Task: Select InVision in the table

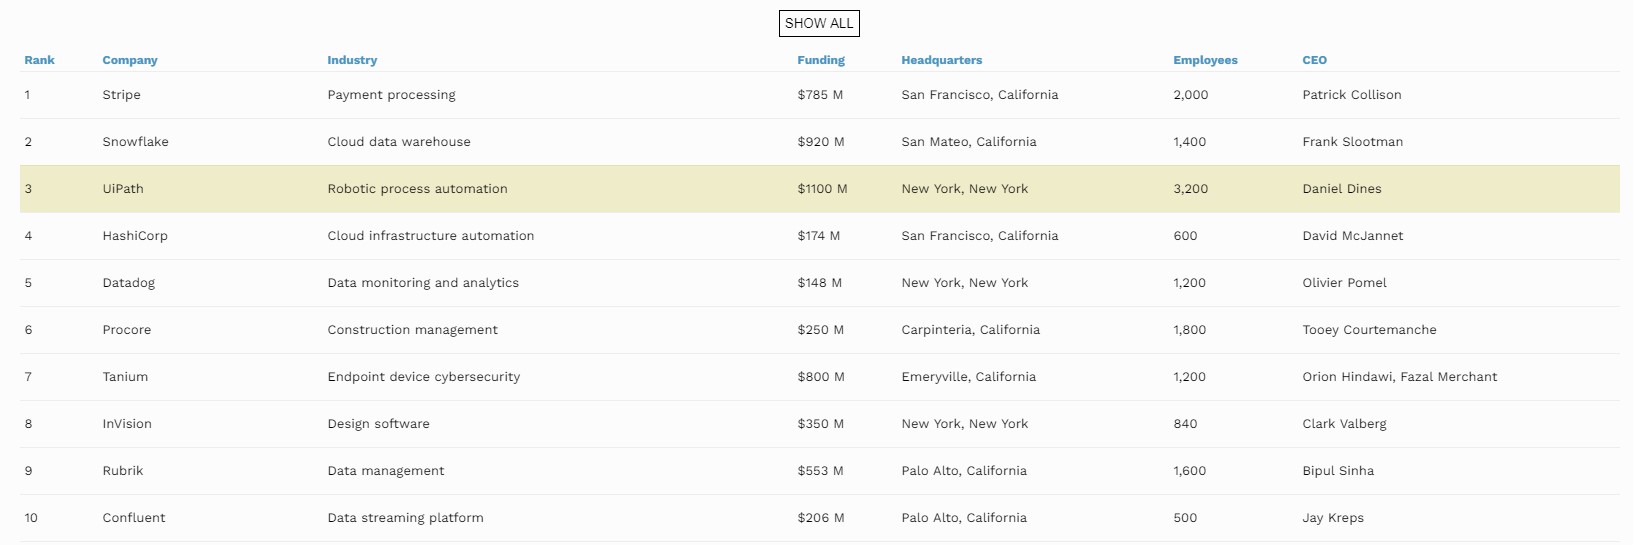Action: (x=127, y=424)
